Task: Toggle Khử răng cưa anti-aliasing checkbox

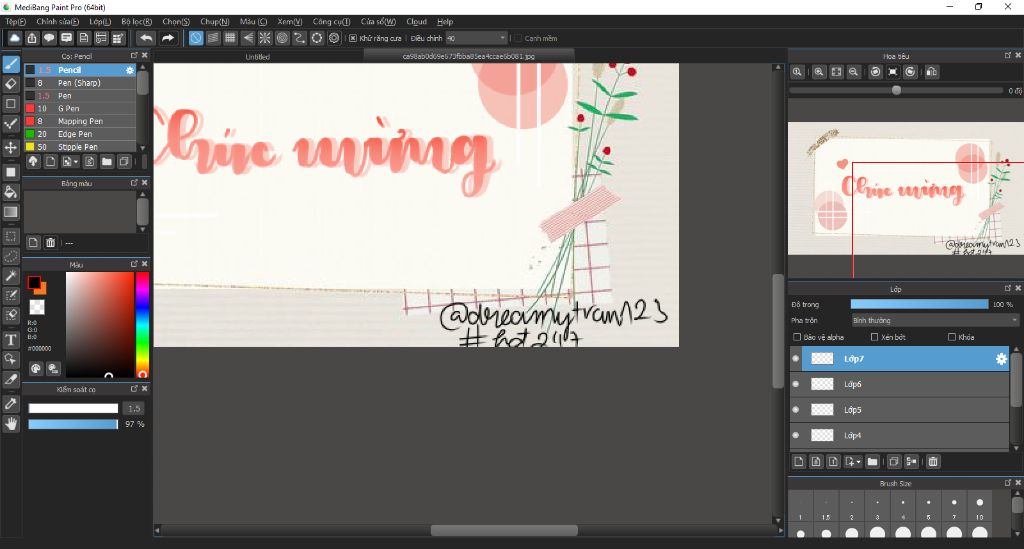Action: click(353, 39)
